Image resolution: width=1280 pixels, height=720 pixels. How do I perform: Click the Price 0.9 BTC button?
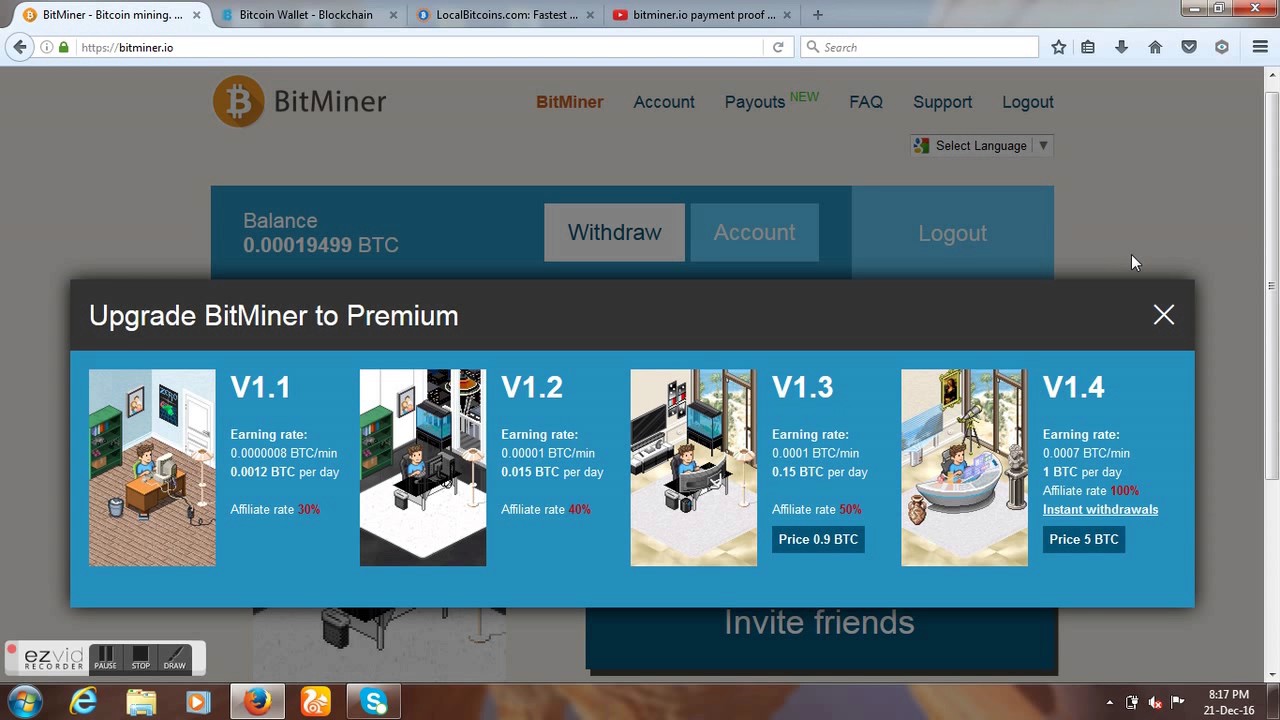pyautogui.click(x=818, y=539)
